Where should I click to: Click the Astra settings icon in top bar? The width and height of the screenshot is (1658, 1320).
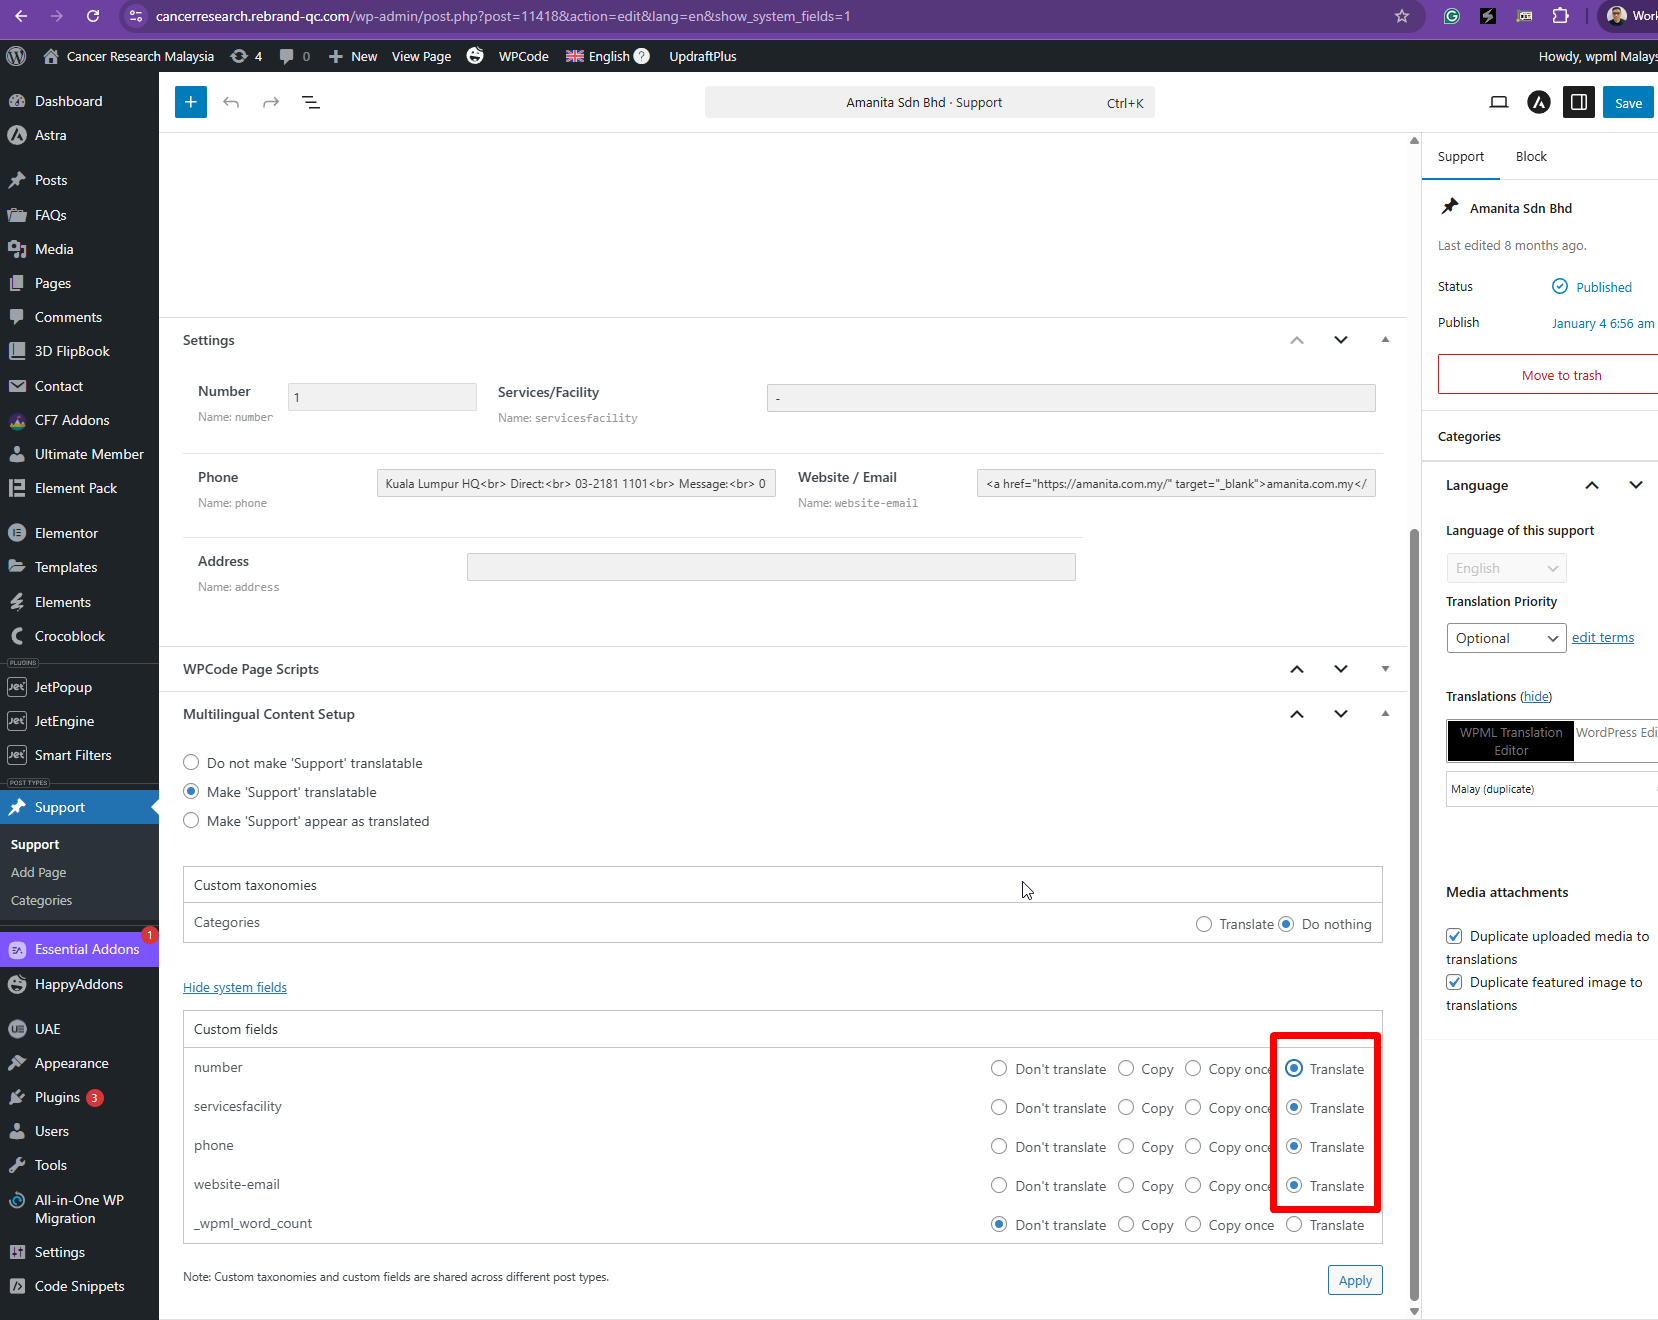click(1539, 102)
